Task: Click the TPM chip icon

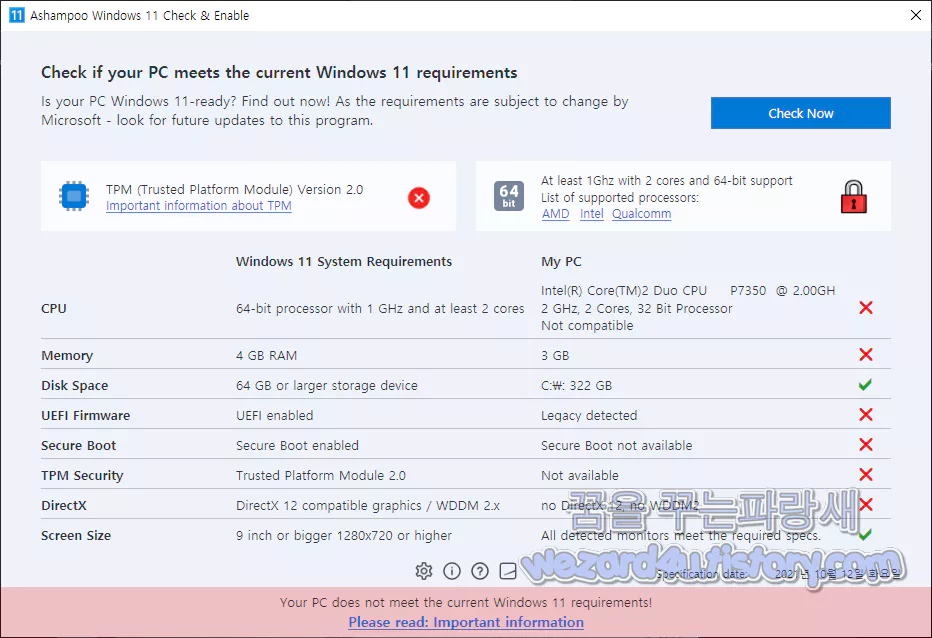Action: (74, 196)
